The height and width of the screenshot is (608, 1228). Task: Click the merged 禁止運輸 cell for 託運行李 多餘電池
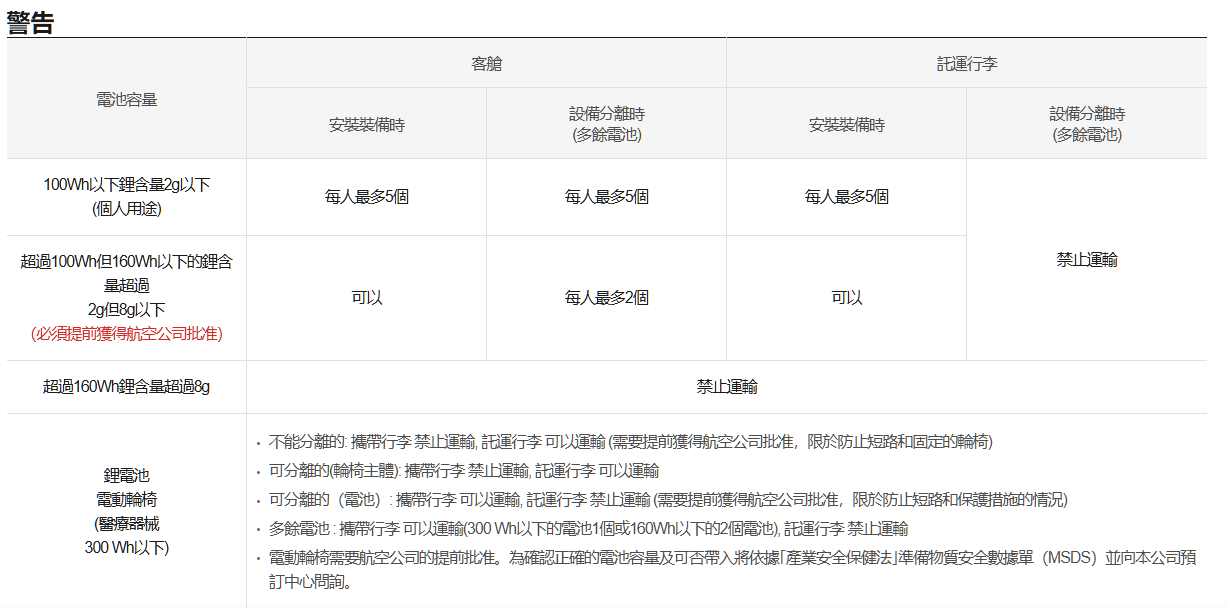pyautogui.click(x=1087, y=260)
